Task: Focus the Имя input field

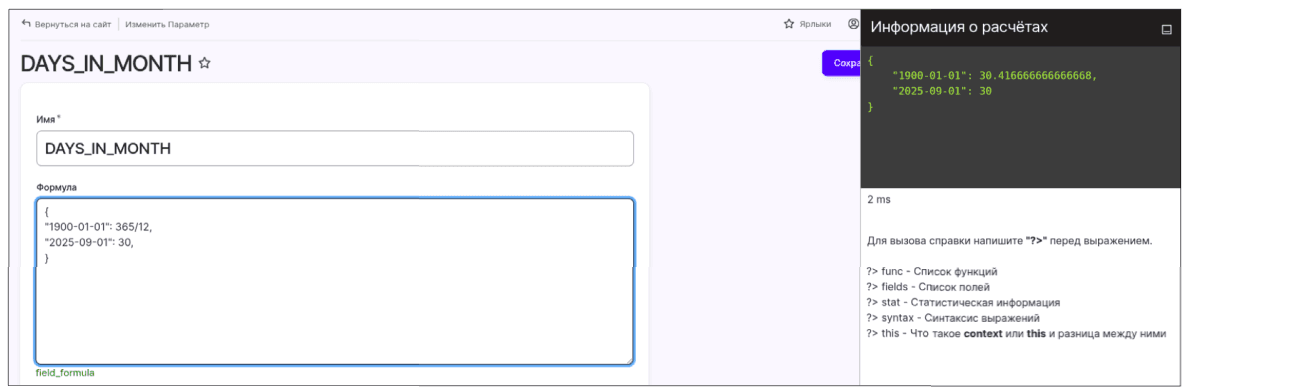Action: [x=335, y=148]
